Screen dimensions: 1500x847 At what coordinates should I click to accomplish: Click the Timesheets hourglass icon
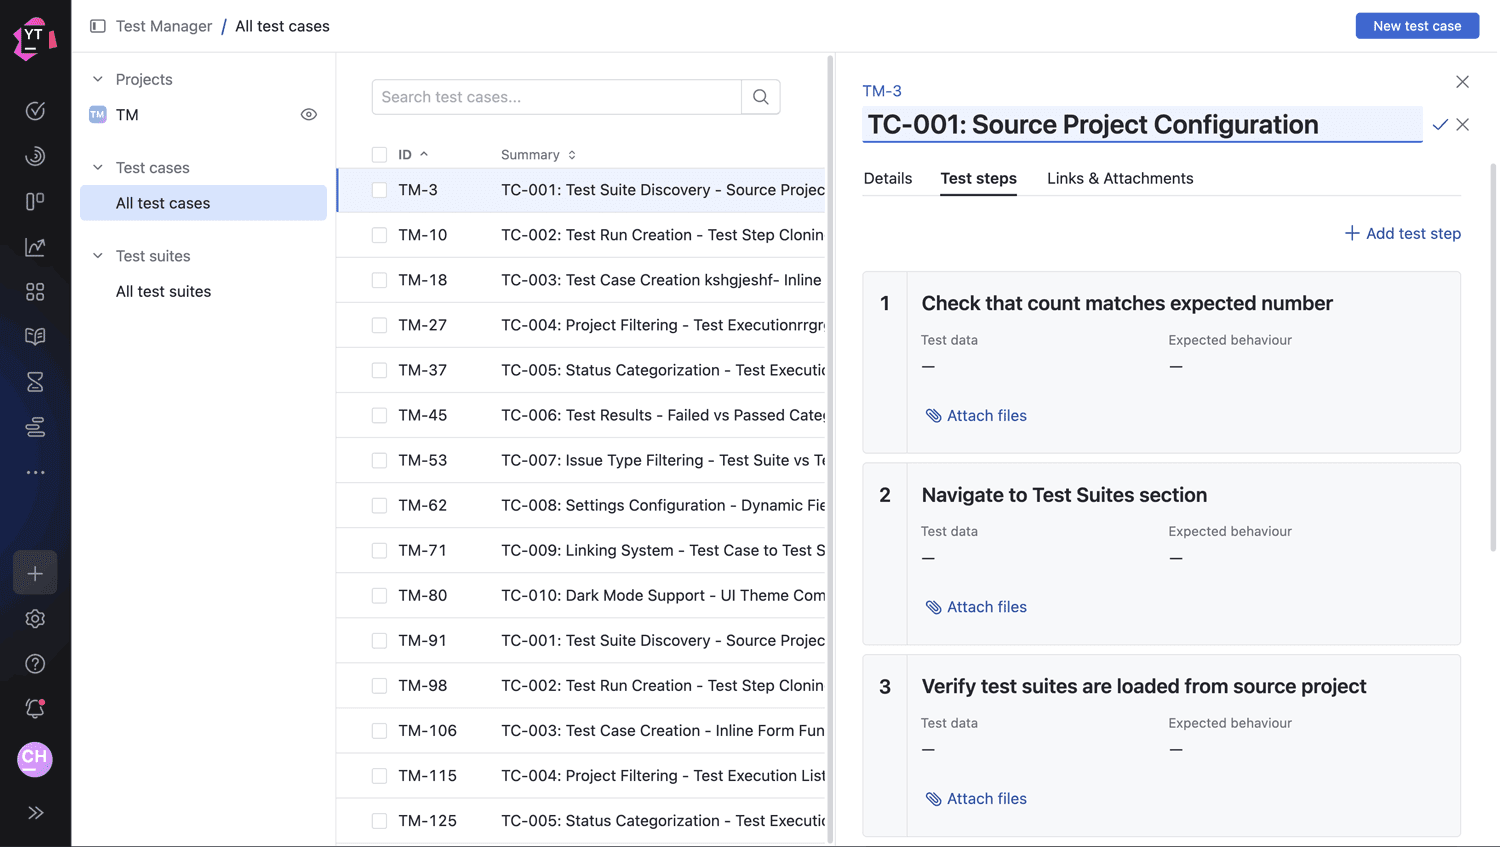[x=35, y=381]
